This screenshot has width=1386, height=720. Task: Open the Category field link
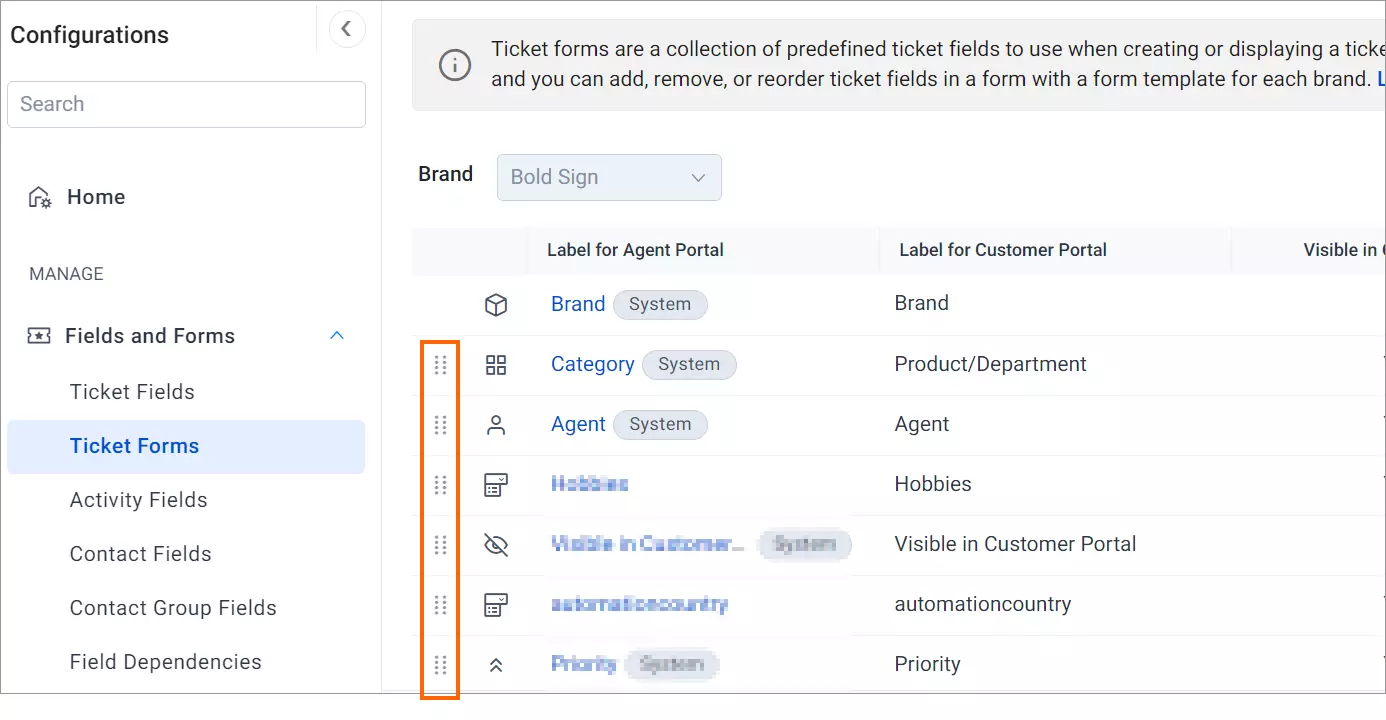(x=593, y=364)
